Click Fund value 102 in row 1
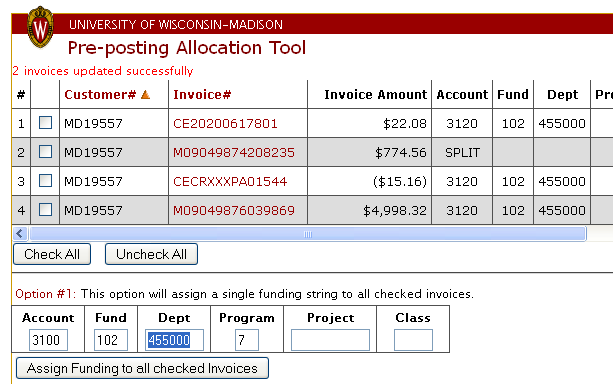 pyautogui.click(x=513, y=124)
